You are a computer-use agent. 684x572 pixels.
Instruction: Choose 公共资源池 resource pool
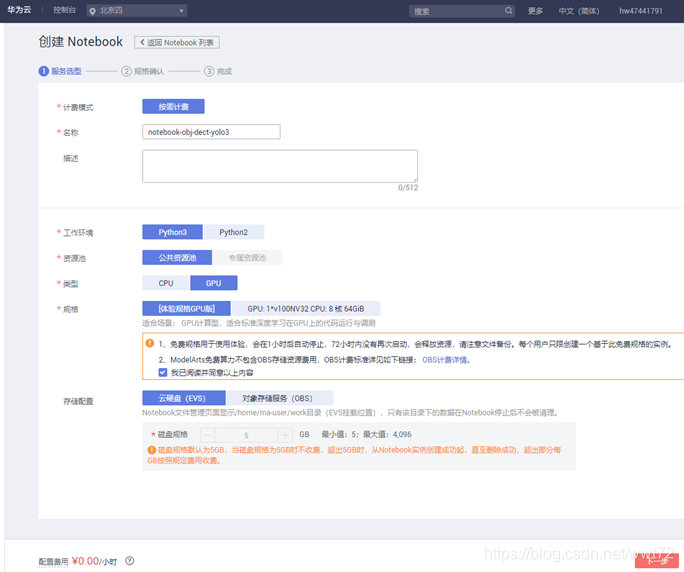point(177,257)
